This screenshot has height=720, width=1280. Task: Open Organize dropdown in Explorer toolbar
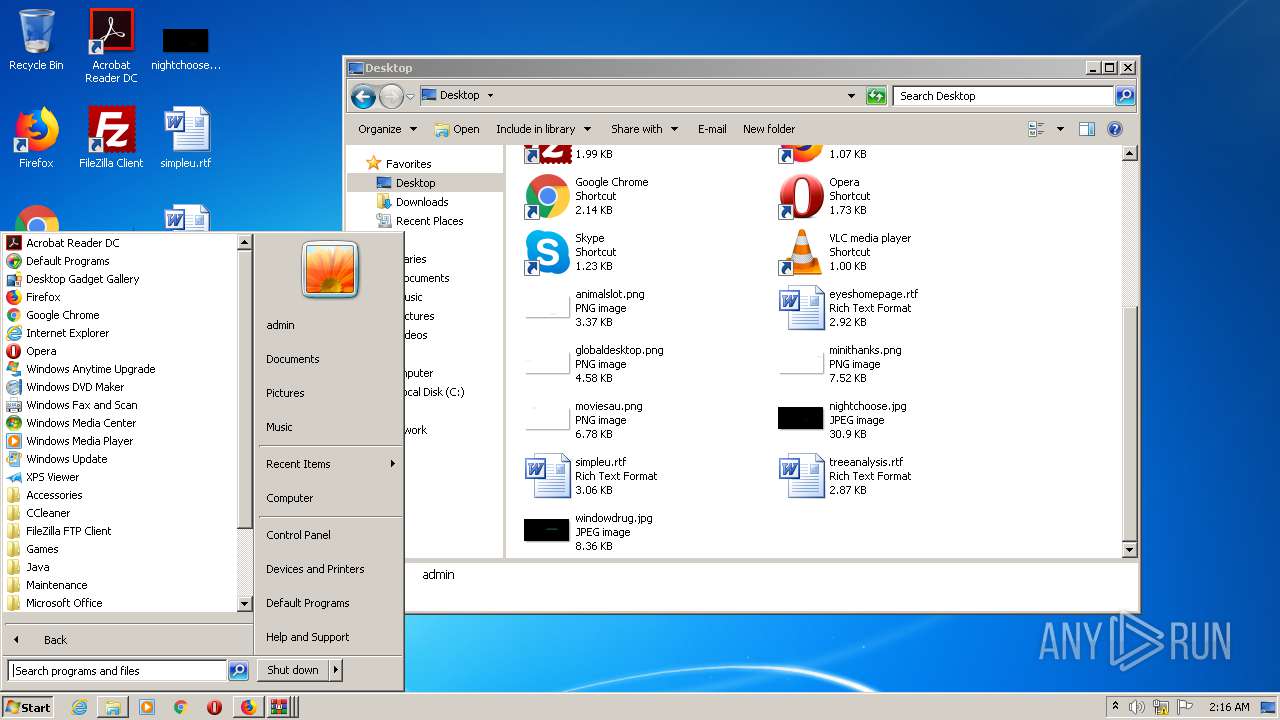[387, 129]
